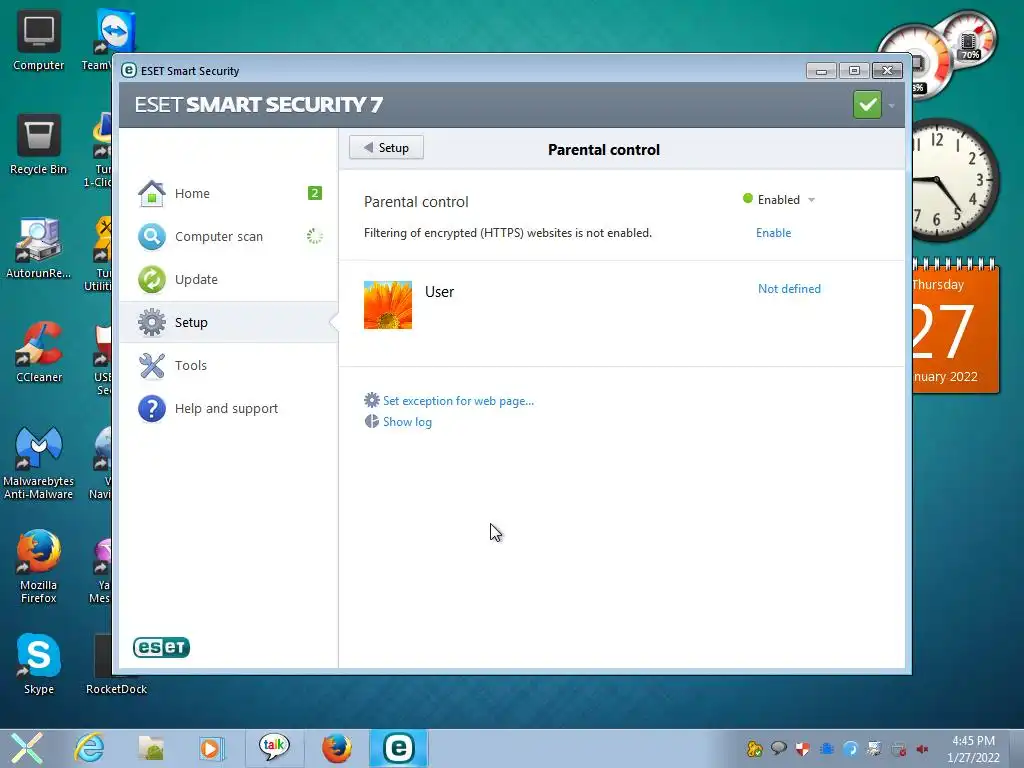Click the ESET logo at sidebar bottom
This screenshot has height=768, width=1024.
point(161,647)
